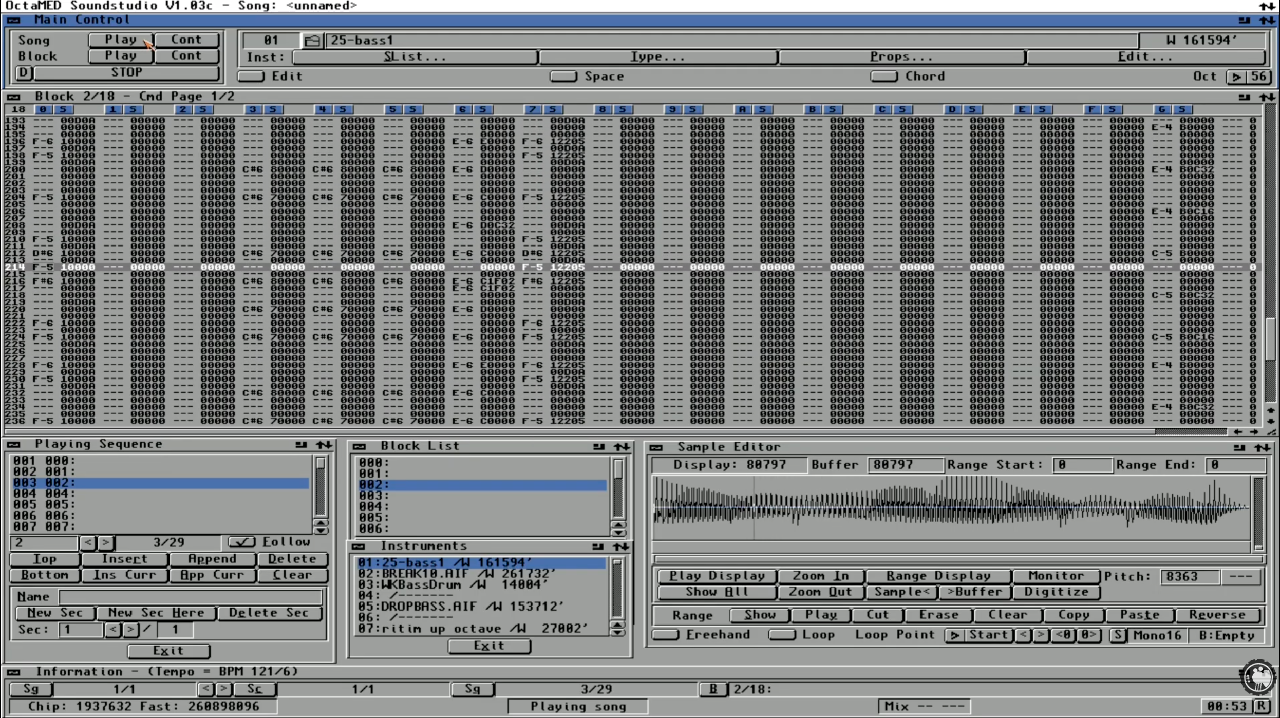Toggle the Chord checkbox
The width and height of the screenshot is (1280, 718).
[884, 77]
